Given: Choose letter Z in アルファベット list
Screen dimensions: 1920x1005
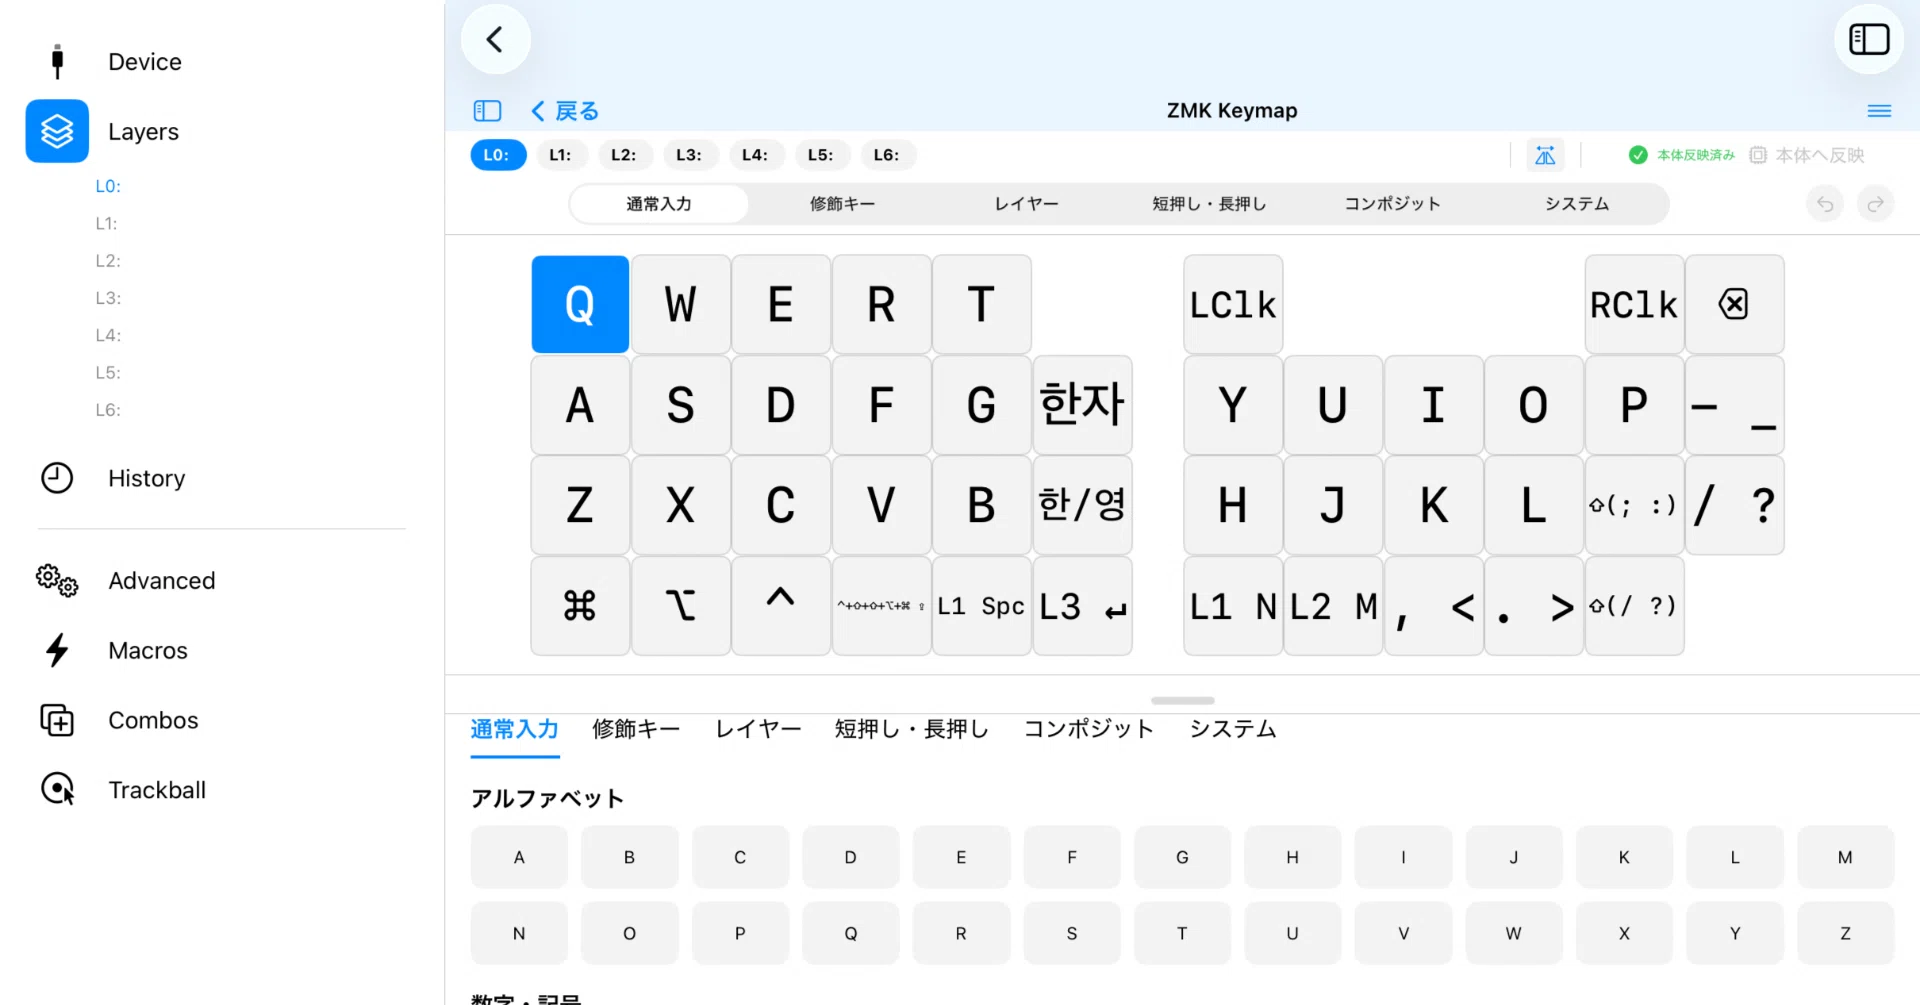Looking at the screenshot, I should 1845,933.
